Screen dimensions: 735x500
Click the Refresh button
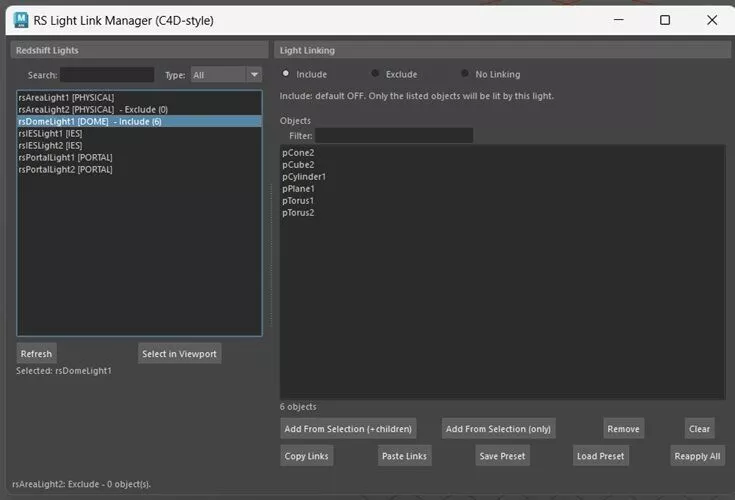pos(37,354)
